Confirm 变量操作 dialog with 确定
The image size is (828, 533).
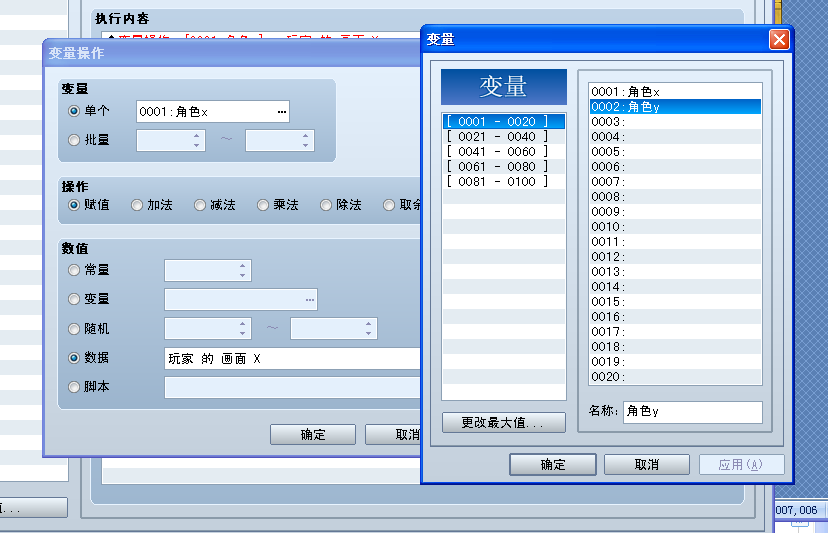pos(313,435)
